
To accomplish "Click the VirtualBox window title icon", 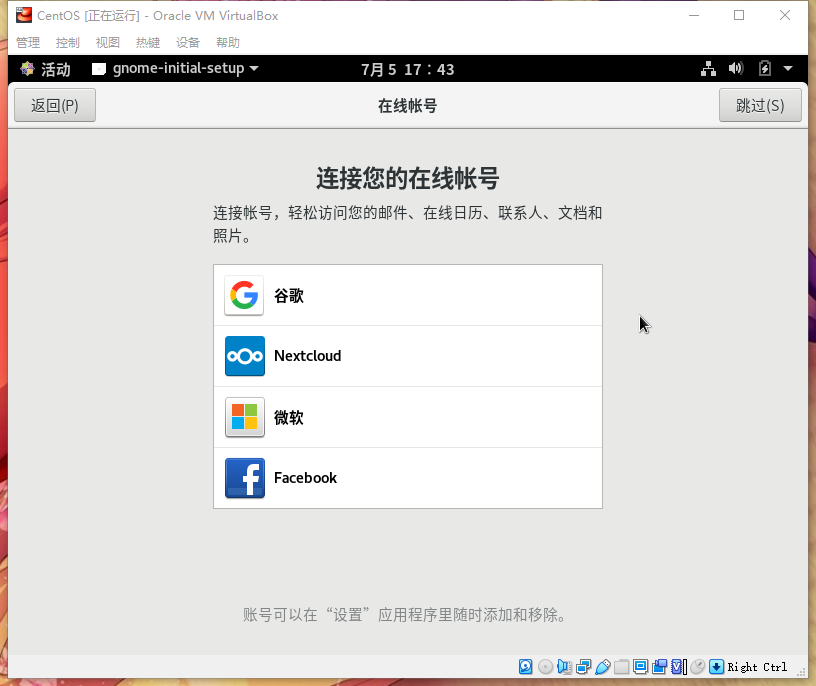I will click(23, 15).
